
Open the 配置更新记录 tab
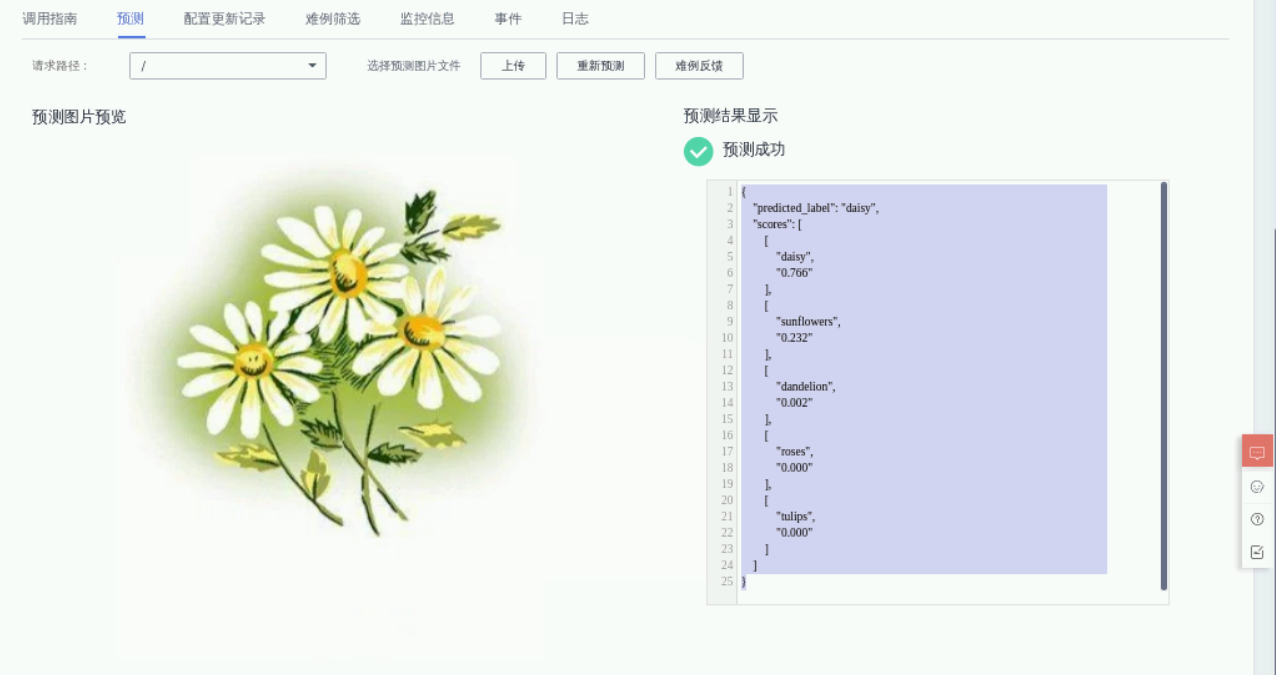point(225,19)
